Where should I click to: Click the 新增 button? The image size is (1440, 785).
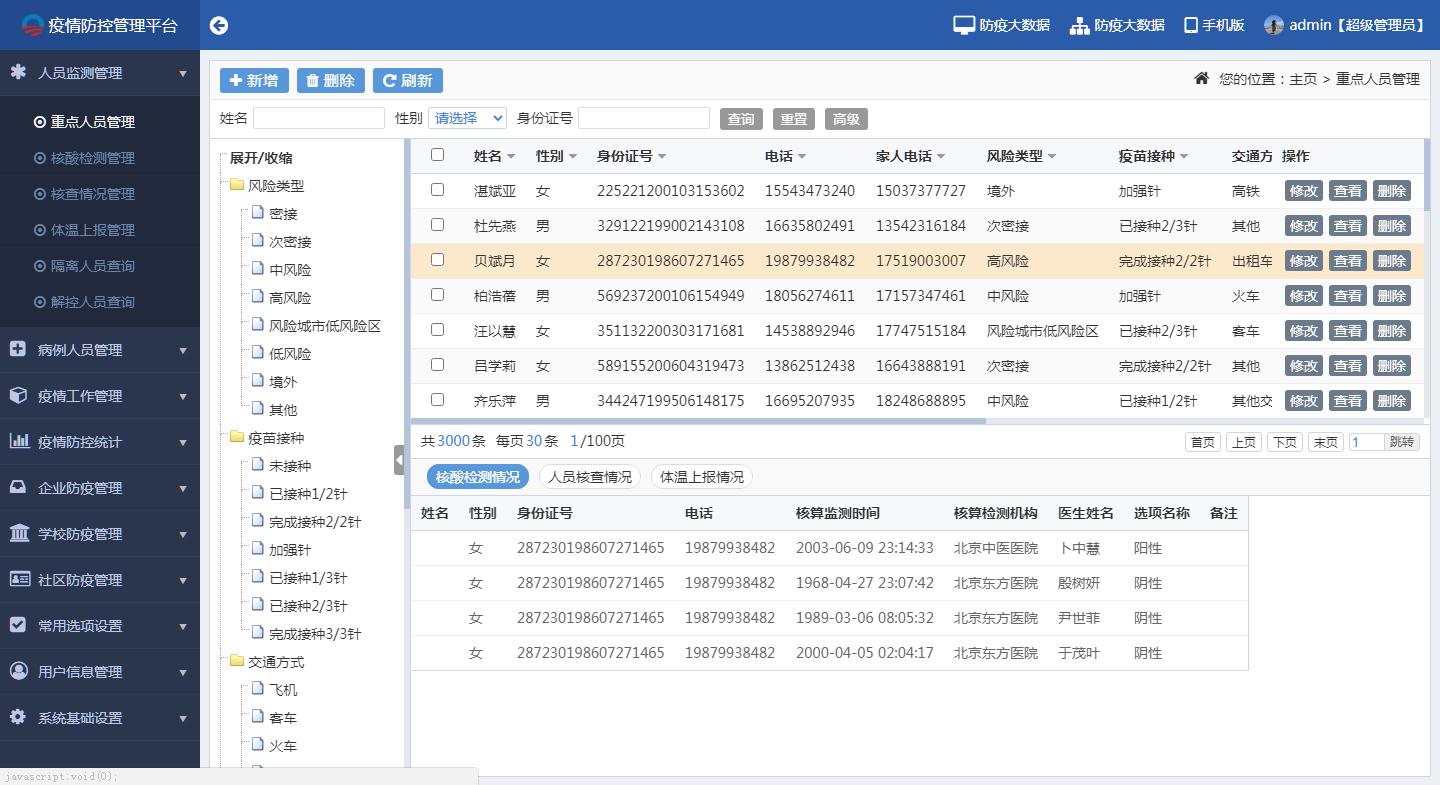[255, 80]
